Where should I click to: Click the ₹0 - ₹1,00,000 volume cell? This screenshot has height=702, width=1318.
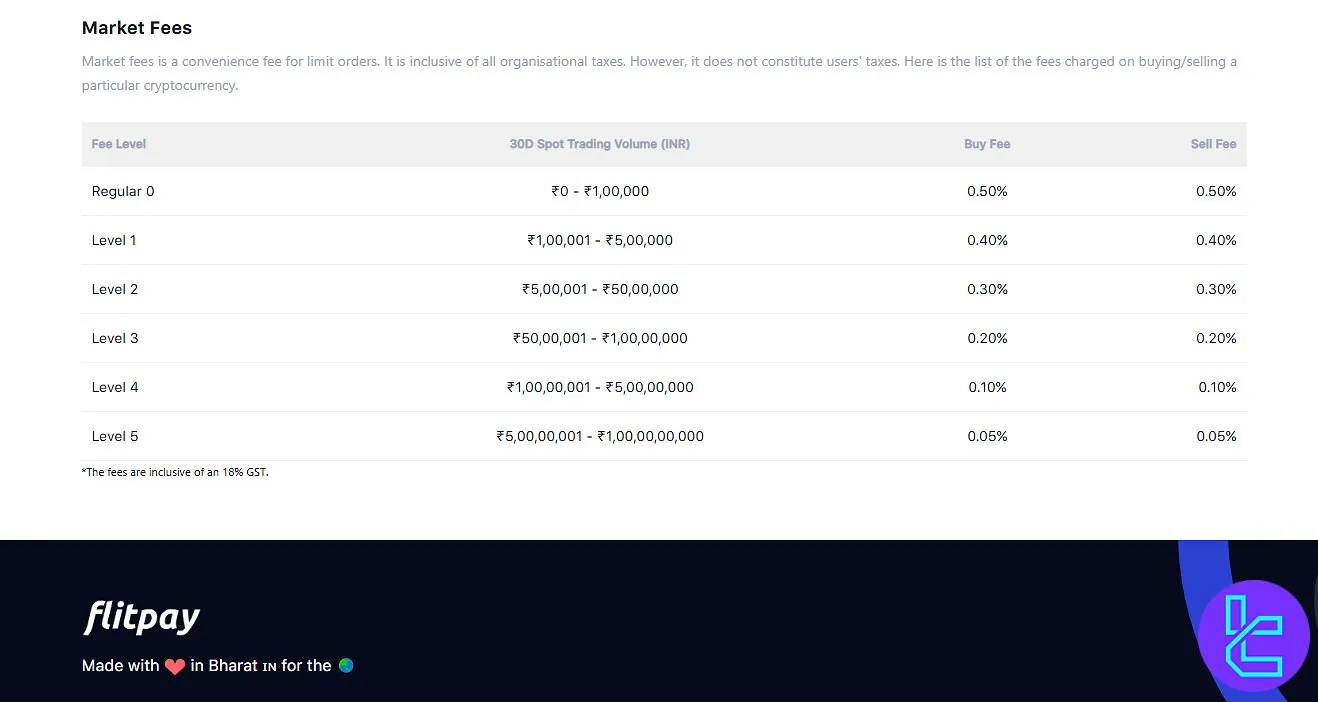click(600, 191)
